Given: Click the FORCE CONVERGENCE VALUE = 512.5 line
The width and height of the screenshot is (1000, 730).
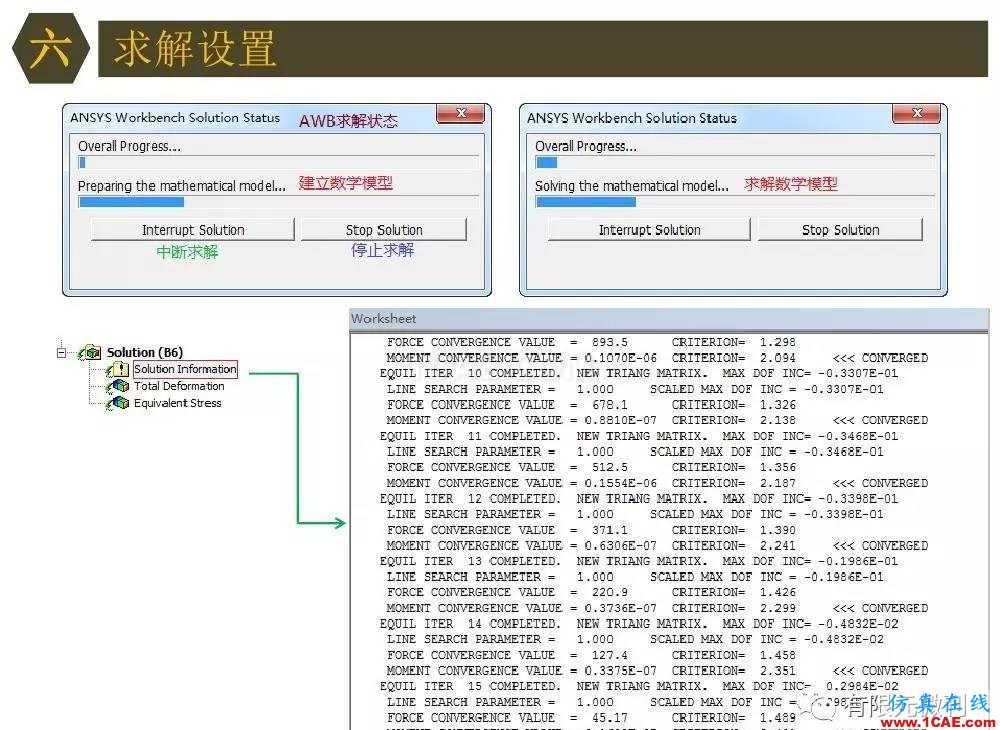Looking at the screenshot, I should [x=591, y=467].
